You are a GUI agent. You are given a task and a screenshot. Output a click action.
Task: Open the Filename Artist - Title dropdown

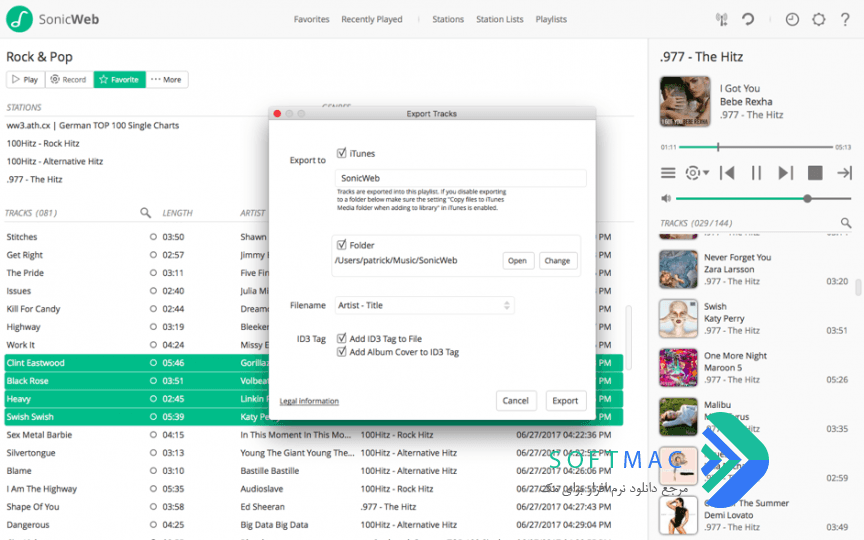pyautogui.click(x=424, y=305)
